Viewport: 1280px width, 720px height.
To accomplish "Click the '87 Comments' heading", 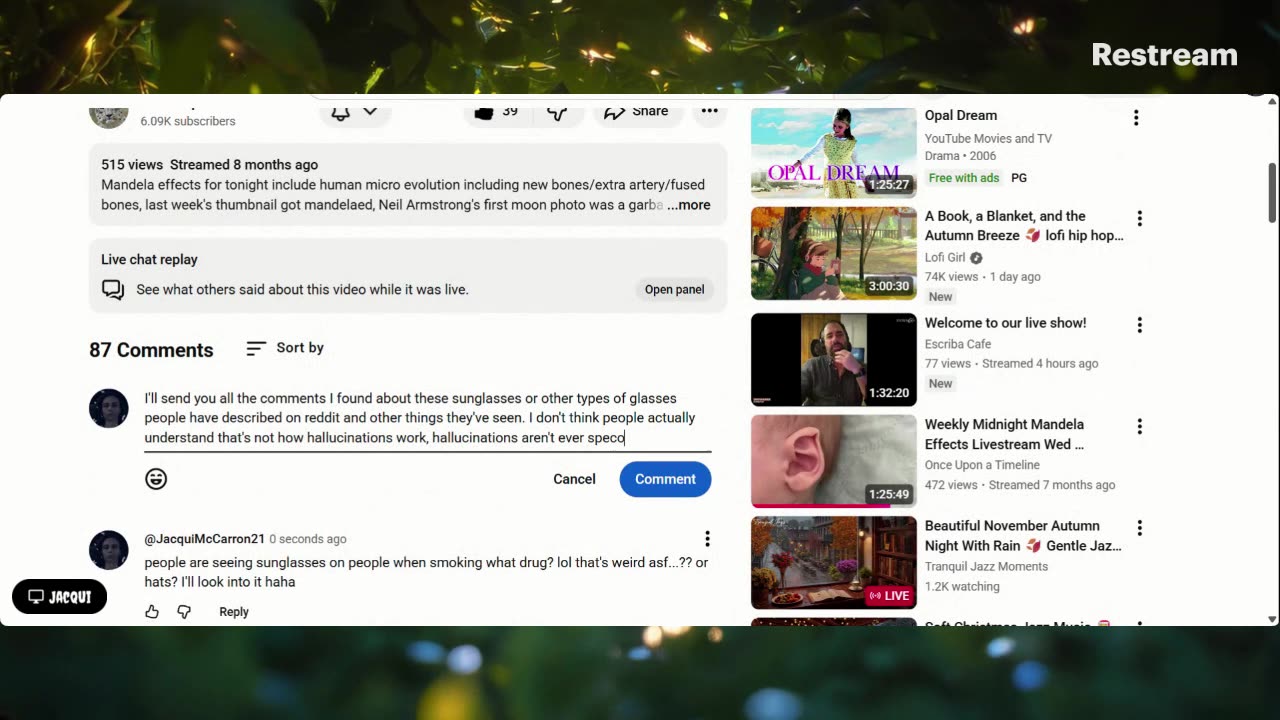I will point(151,350).
